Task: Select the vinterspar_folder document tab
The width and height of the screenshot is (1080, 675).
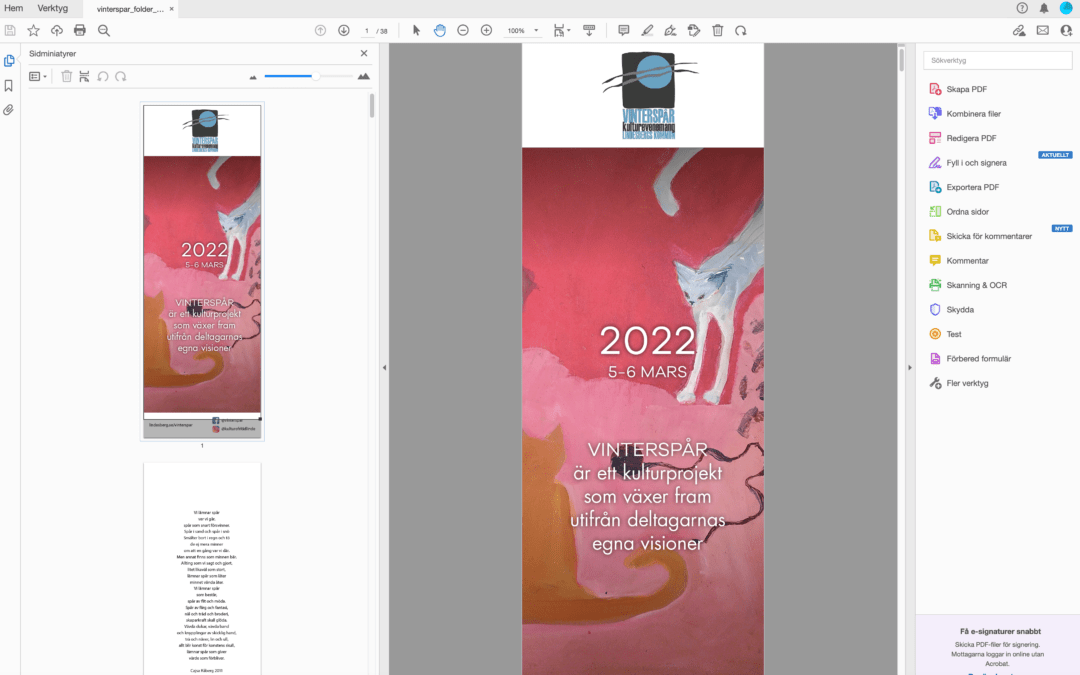Action: 130,9
